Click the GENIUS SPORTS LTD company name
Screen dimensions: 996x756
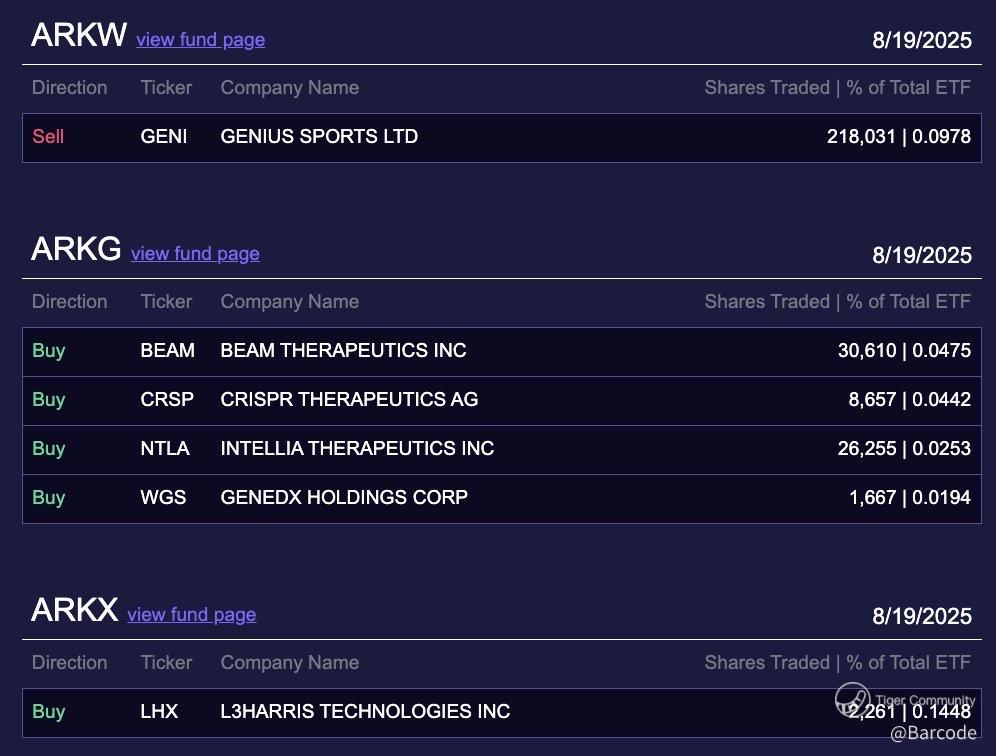(319, 137)
